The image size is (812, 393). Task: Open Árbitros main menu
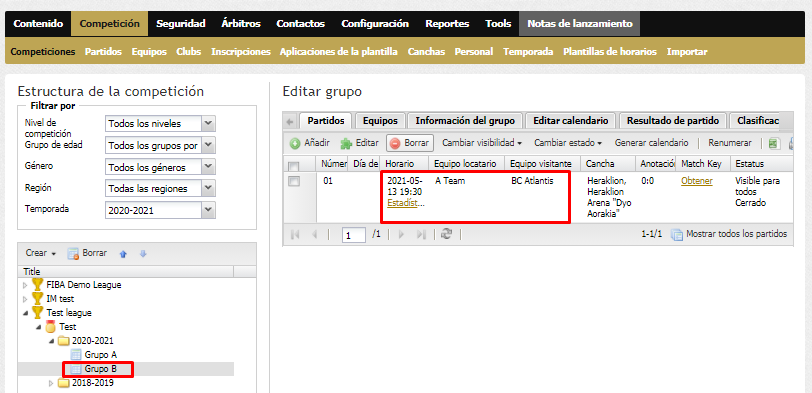tap(241, 23)
